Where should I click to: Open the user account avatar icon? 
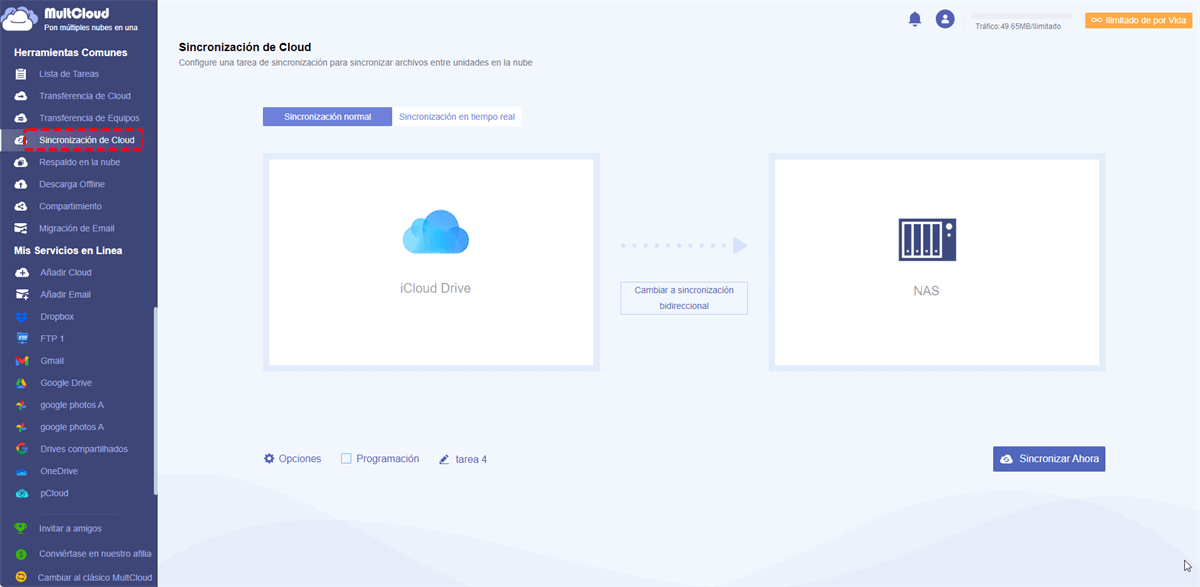[945, 19]
